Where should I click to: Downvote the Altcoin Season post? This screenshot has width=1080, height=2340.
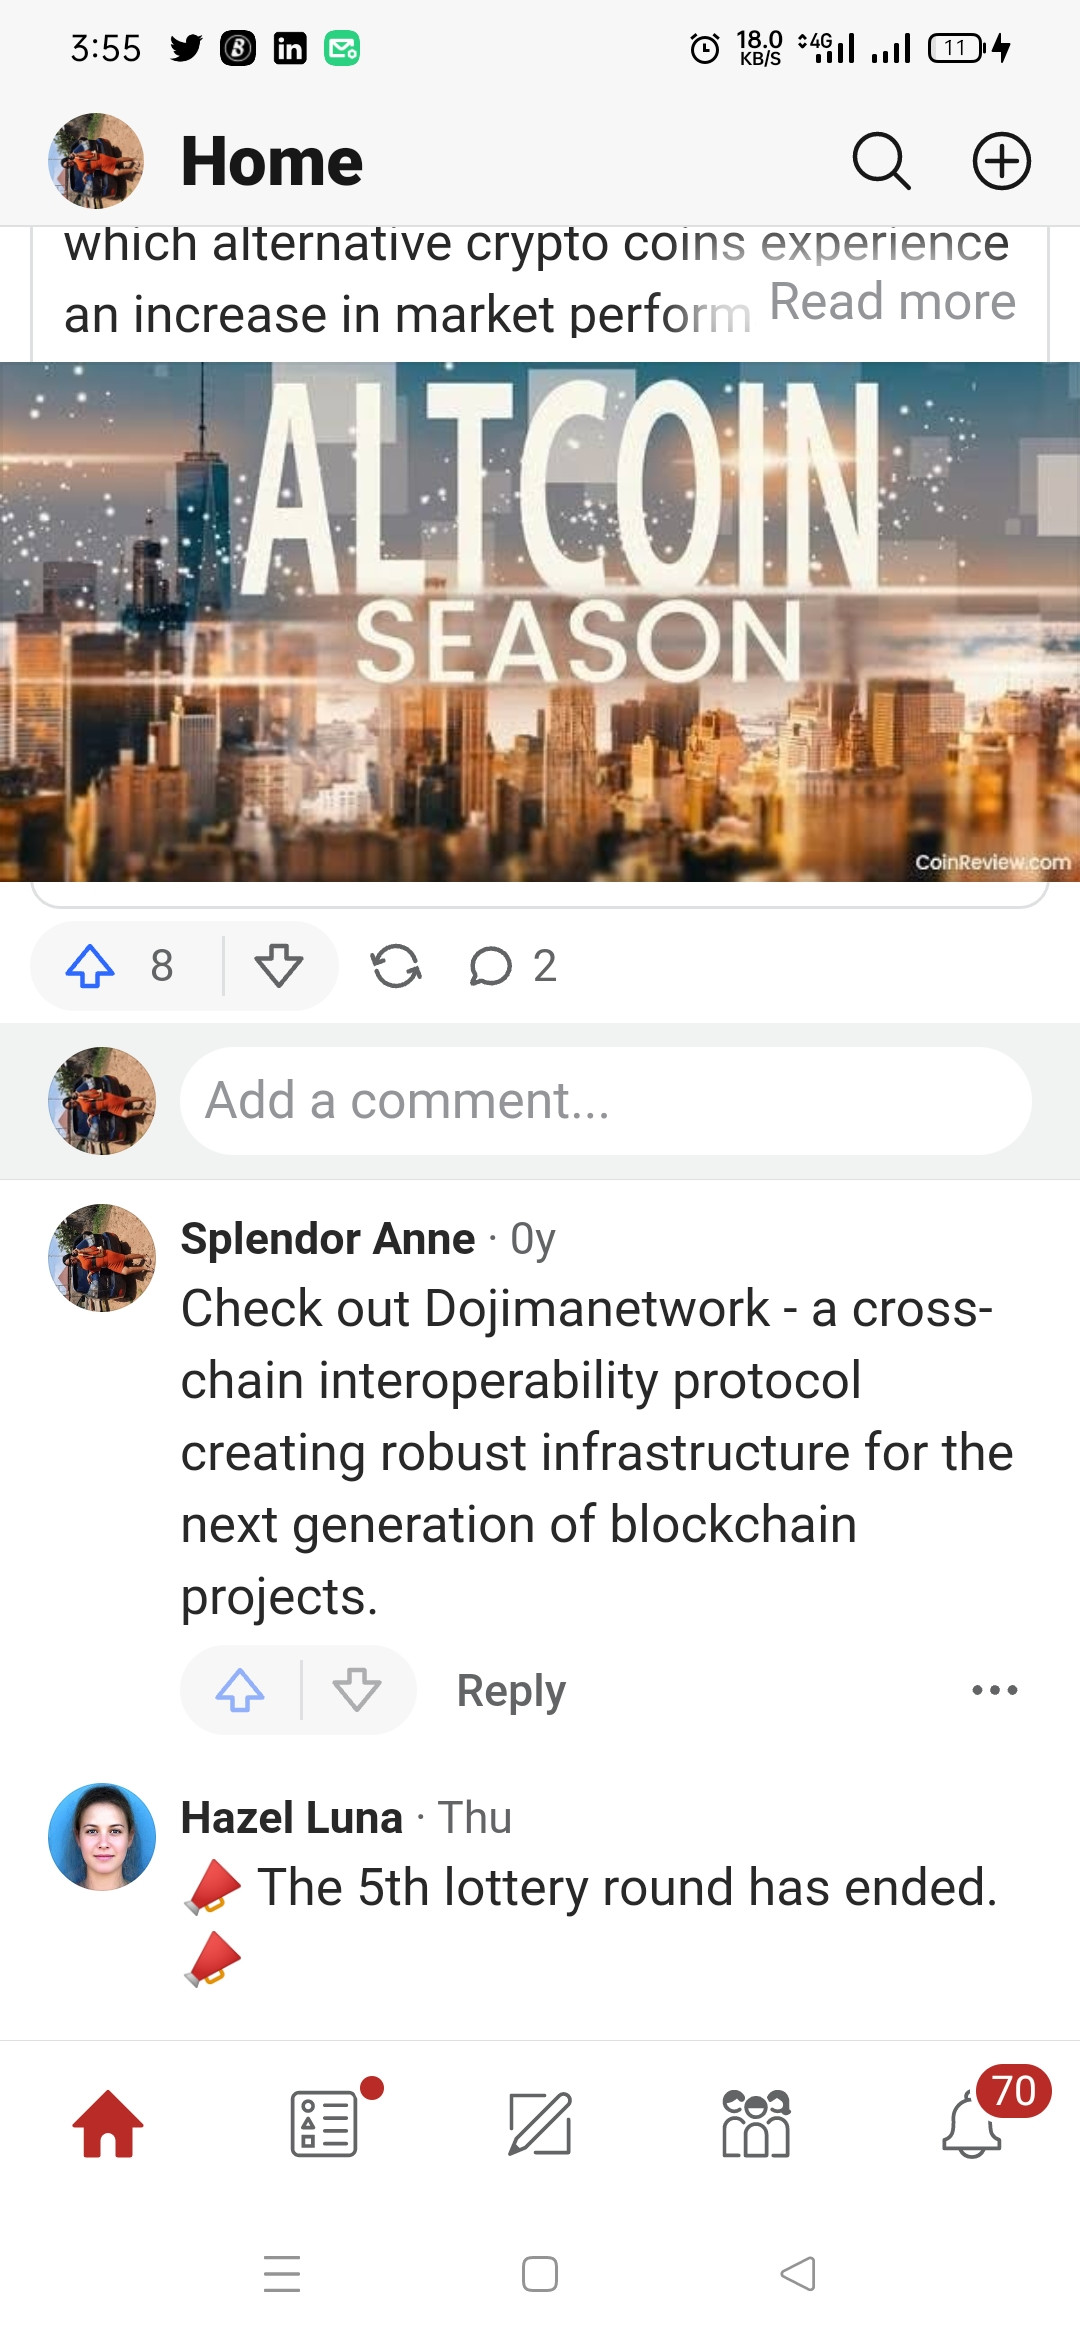pyautogui.click(x=279, y=966)
